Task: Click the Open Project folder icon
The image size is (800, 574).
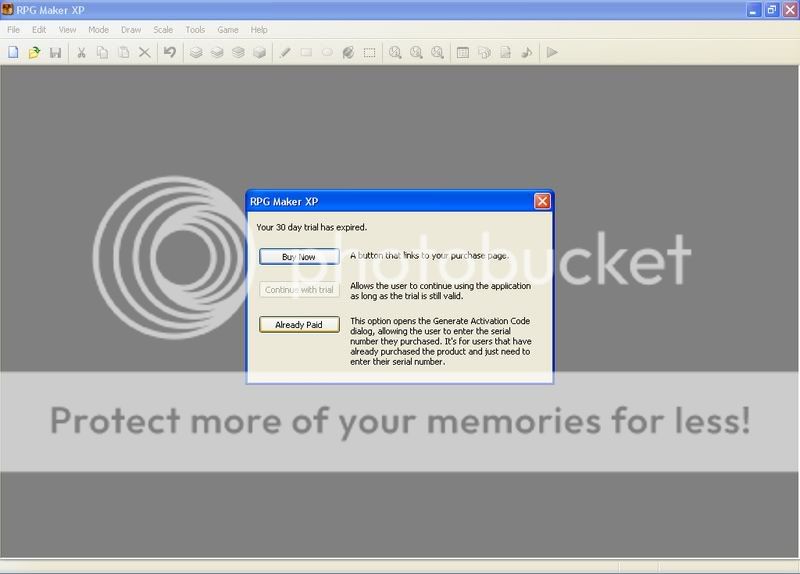Action: [x=34, y=52]
